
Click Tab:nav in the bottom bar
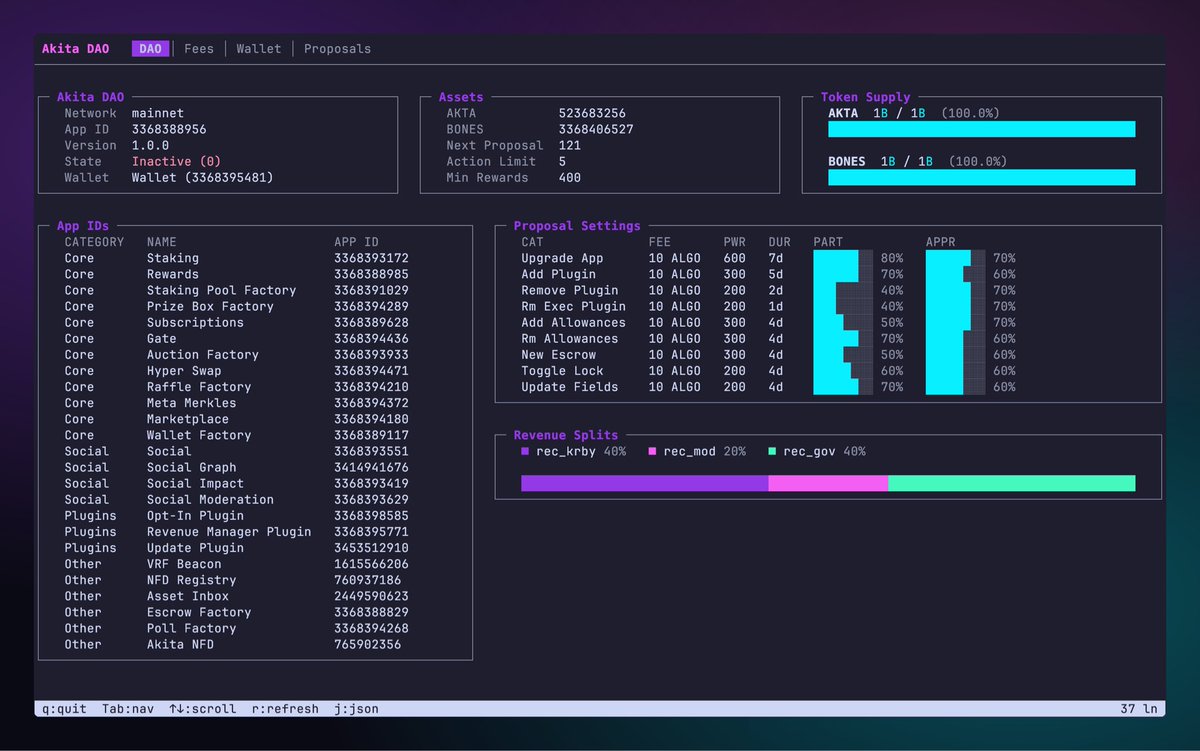(130, 708)
